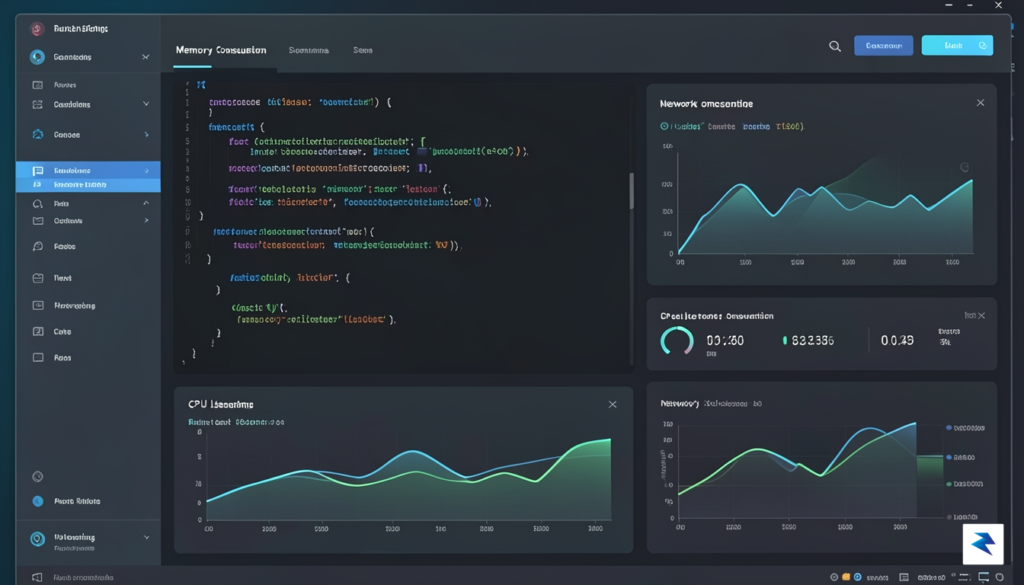
Task: Click the terminal-style sidebar icon above "Cate"
Action: tap(38, 306)
